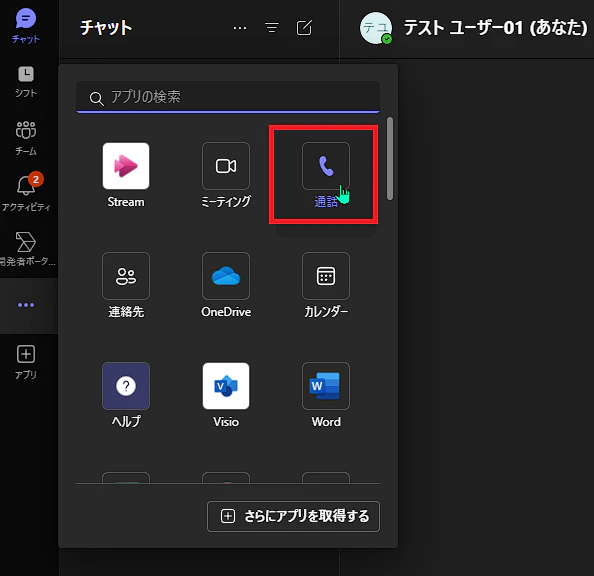
Task: Click the chat filter icon
Action: (x=272, y=28)
